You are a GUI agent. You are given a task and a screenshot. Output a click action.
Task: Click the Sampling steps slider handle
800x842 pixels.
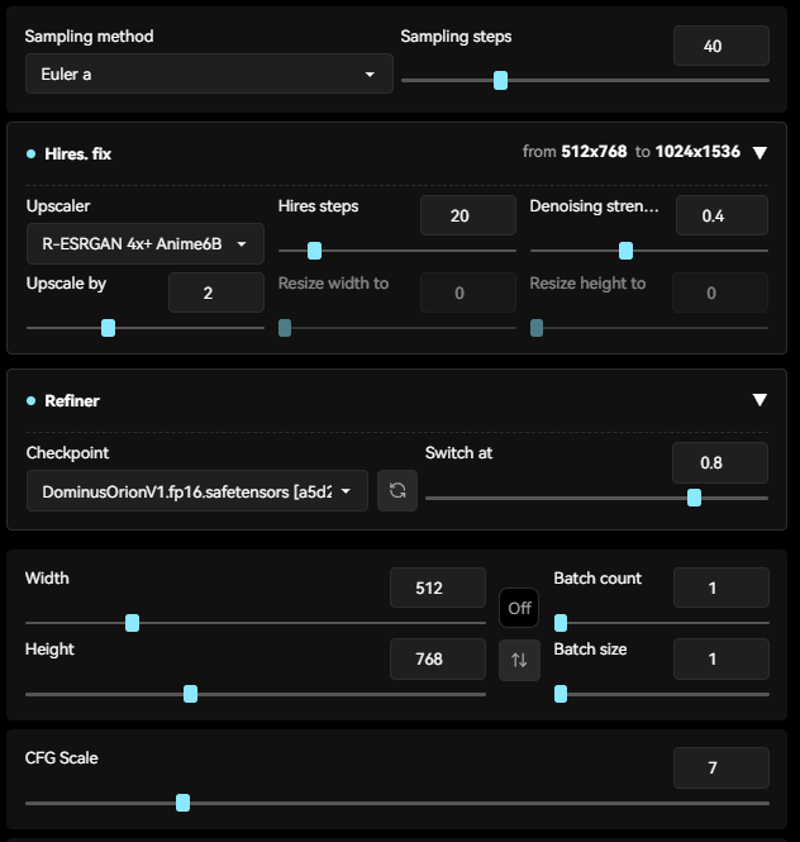(501, 80)
